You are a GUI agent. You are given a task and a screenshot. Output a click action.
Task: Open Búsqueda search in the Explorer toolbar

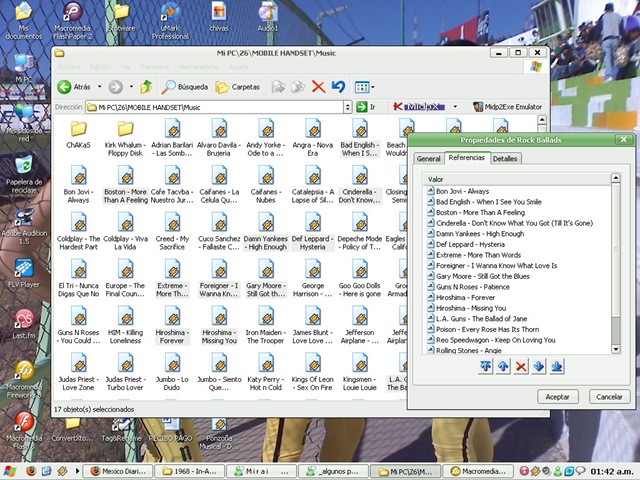coord(184,87)
